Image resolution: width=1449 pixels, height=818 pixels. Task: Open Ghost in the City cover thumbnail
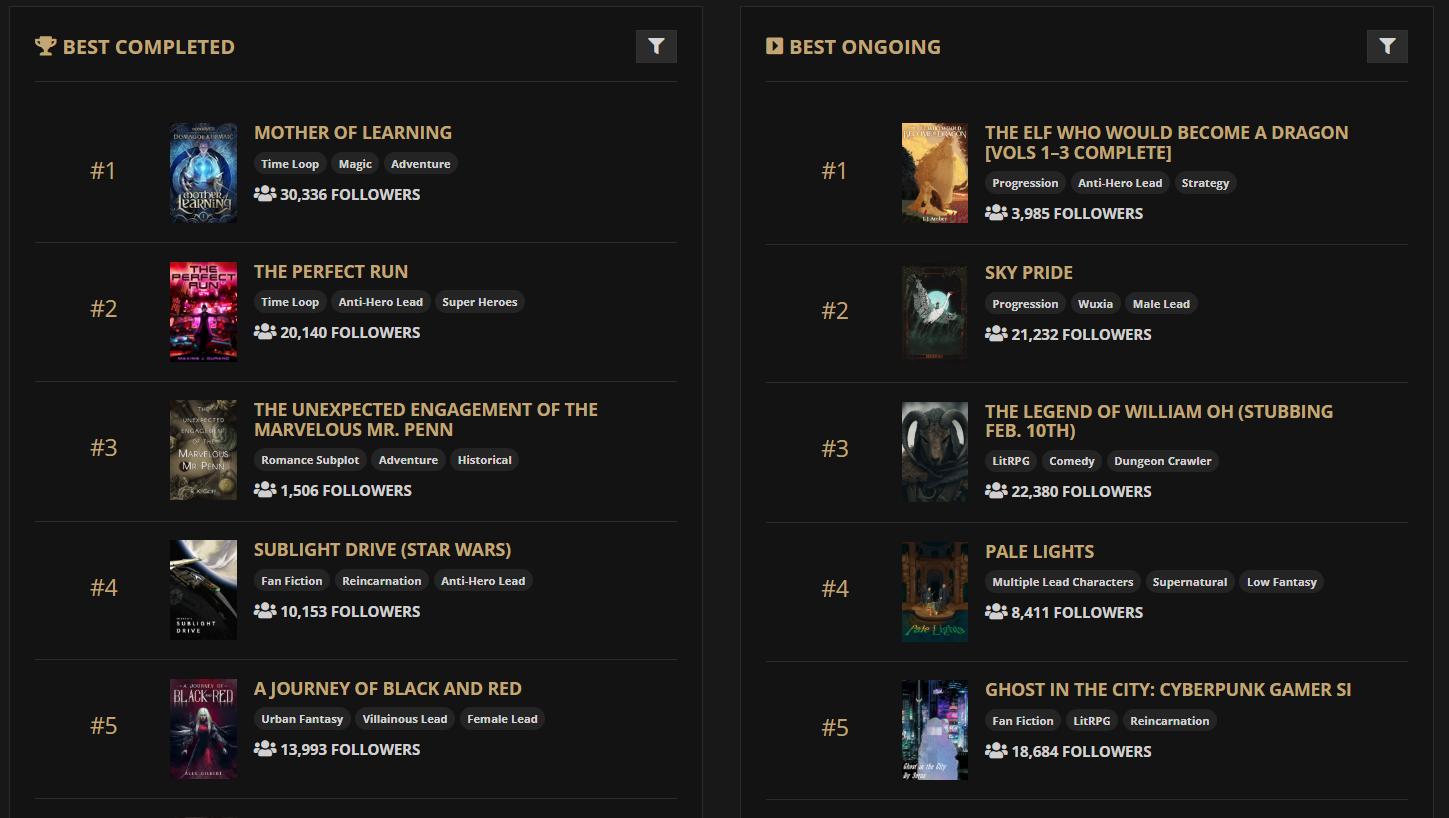pyautogui.click(x=934, y=730)
